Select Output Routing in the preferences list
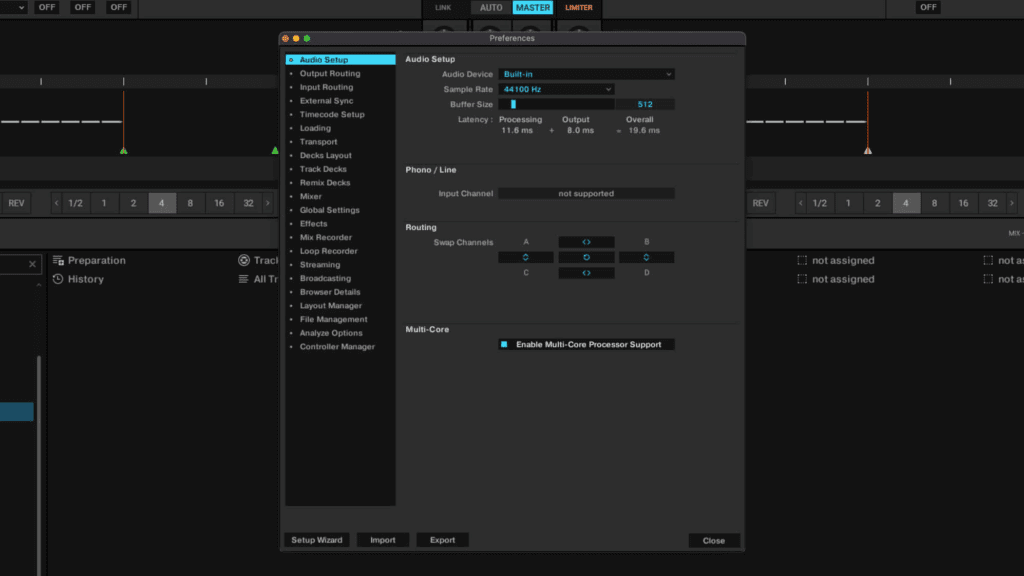The height and width of the screenshot is (576, 1024). click(x=330, y=74)
